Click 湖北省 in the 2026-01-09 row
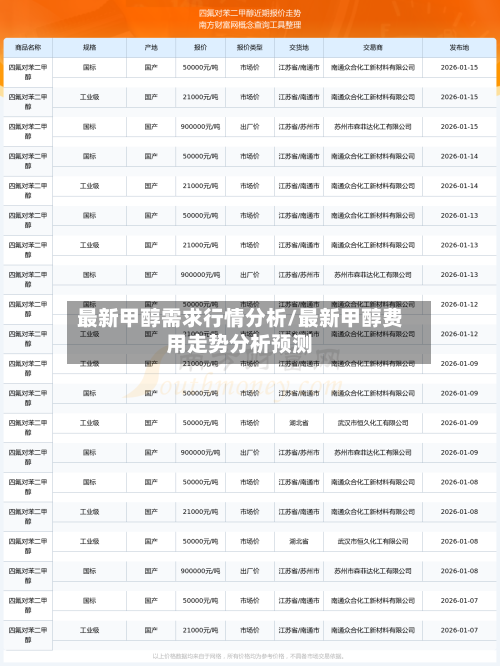 point(299,423)
